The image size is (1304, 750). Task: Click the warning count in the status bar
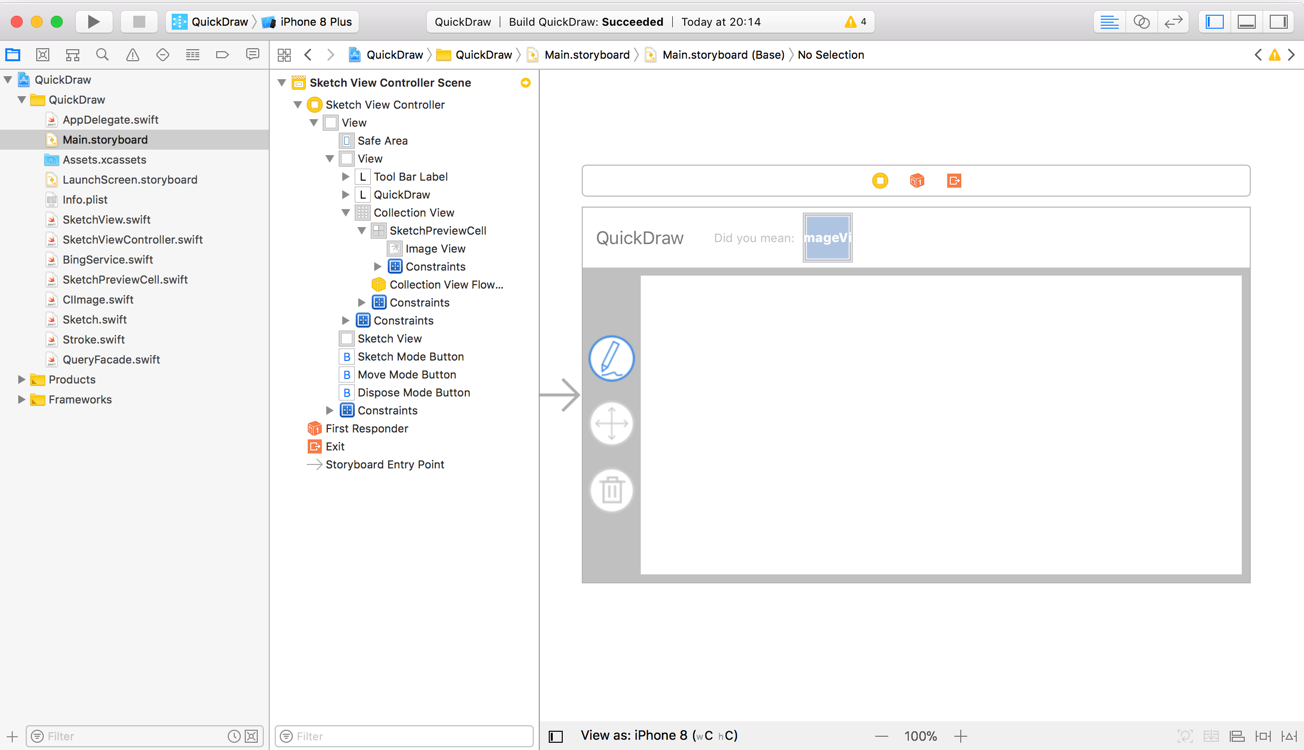(856, 21)
